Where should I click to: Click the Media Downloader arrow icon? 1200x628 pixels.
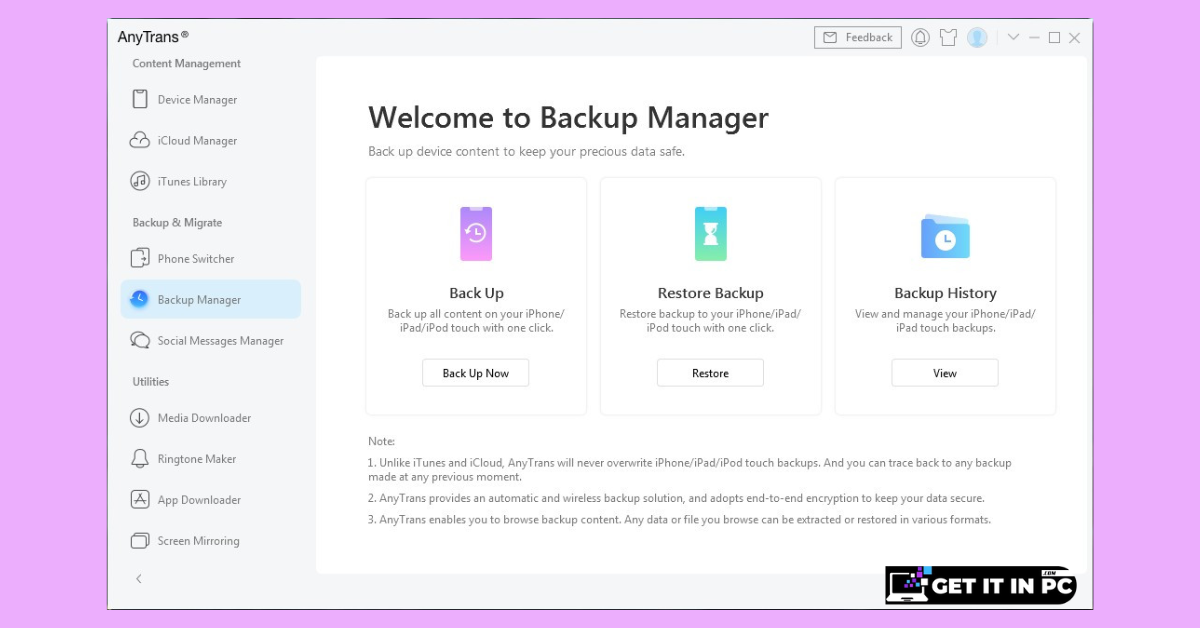pos(140,417)
